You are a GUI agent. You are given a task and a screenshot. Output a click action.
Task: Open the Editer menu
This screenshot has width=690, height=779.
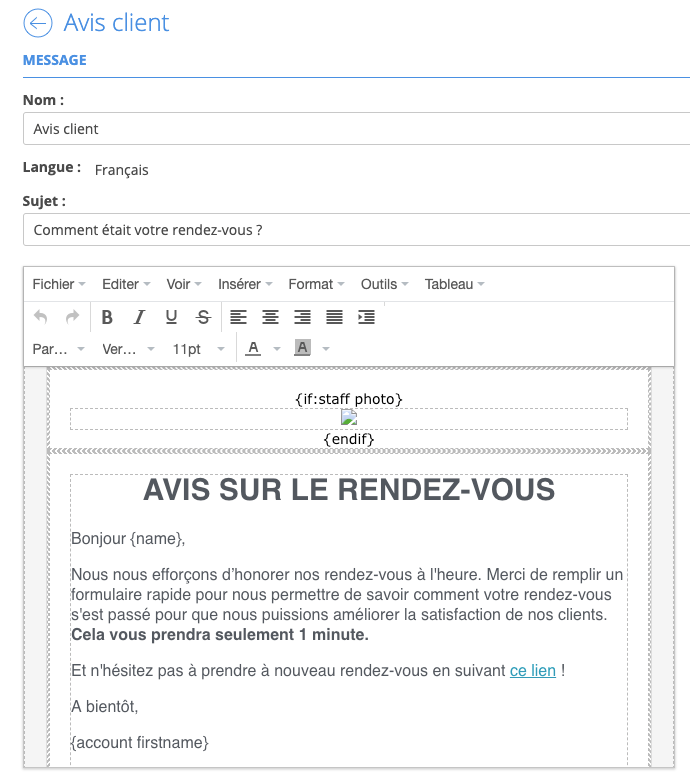[x=126, y=284]
